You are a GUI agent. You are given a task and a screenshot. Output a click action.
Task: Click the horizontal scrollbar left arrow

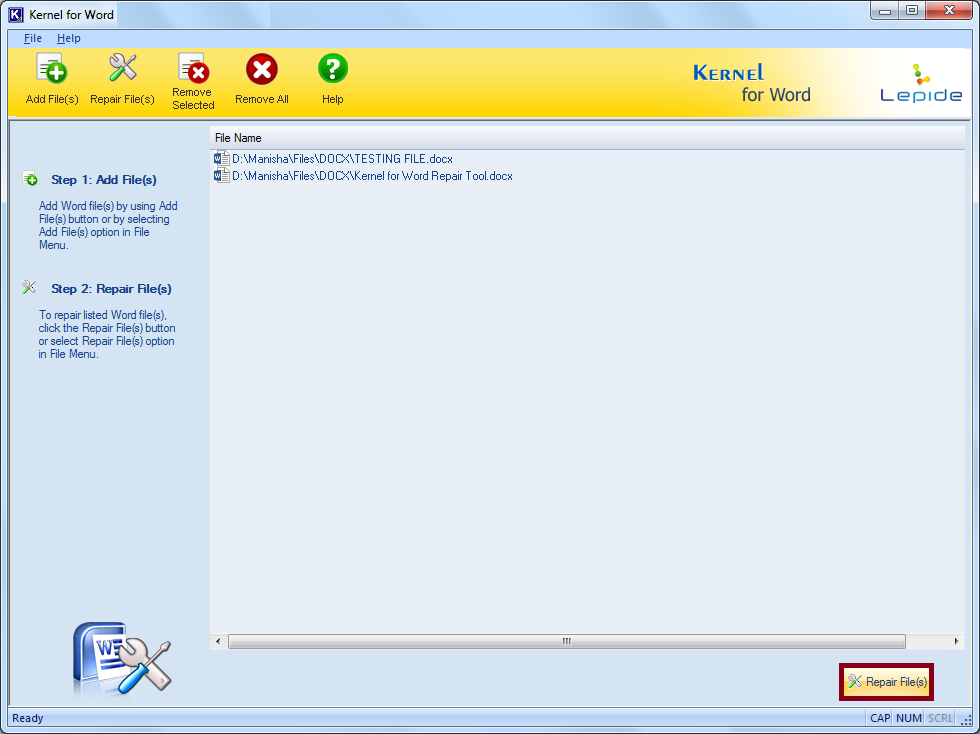point(218,641)
